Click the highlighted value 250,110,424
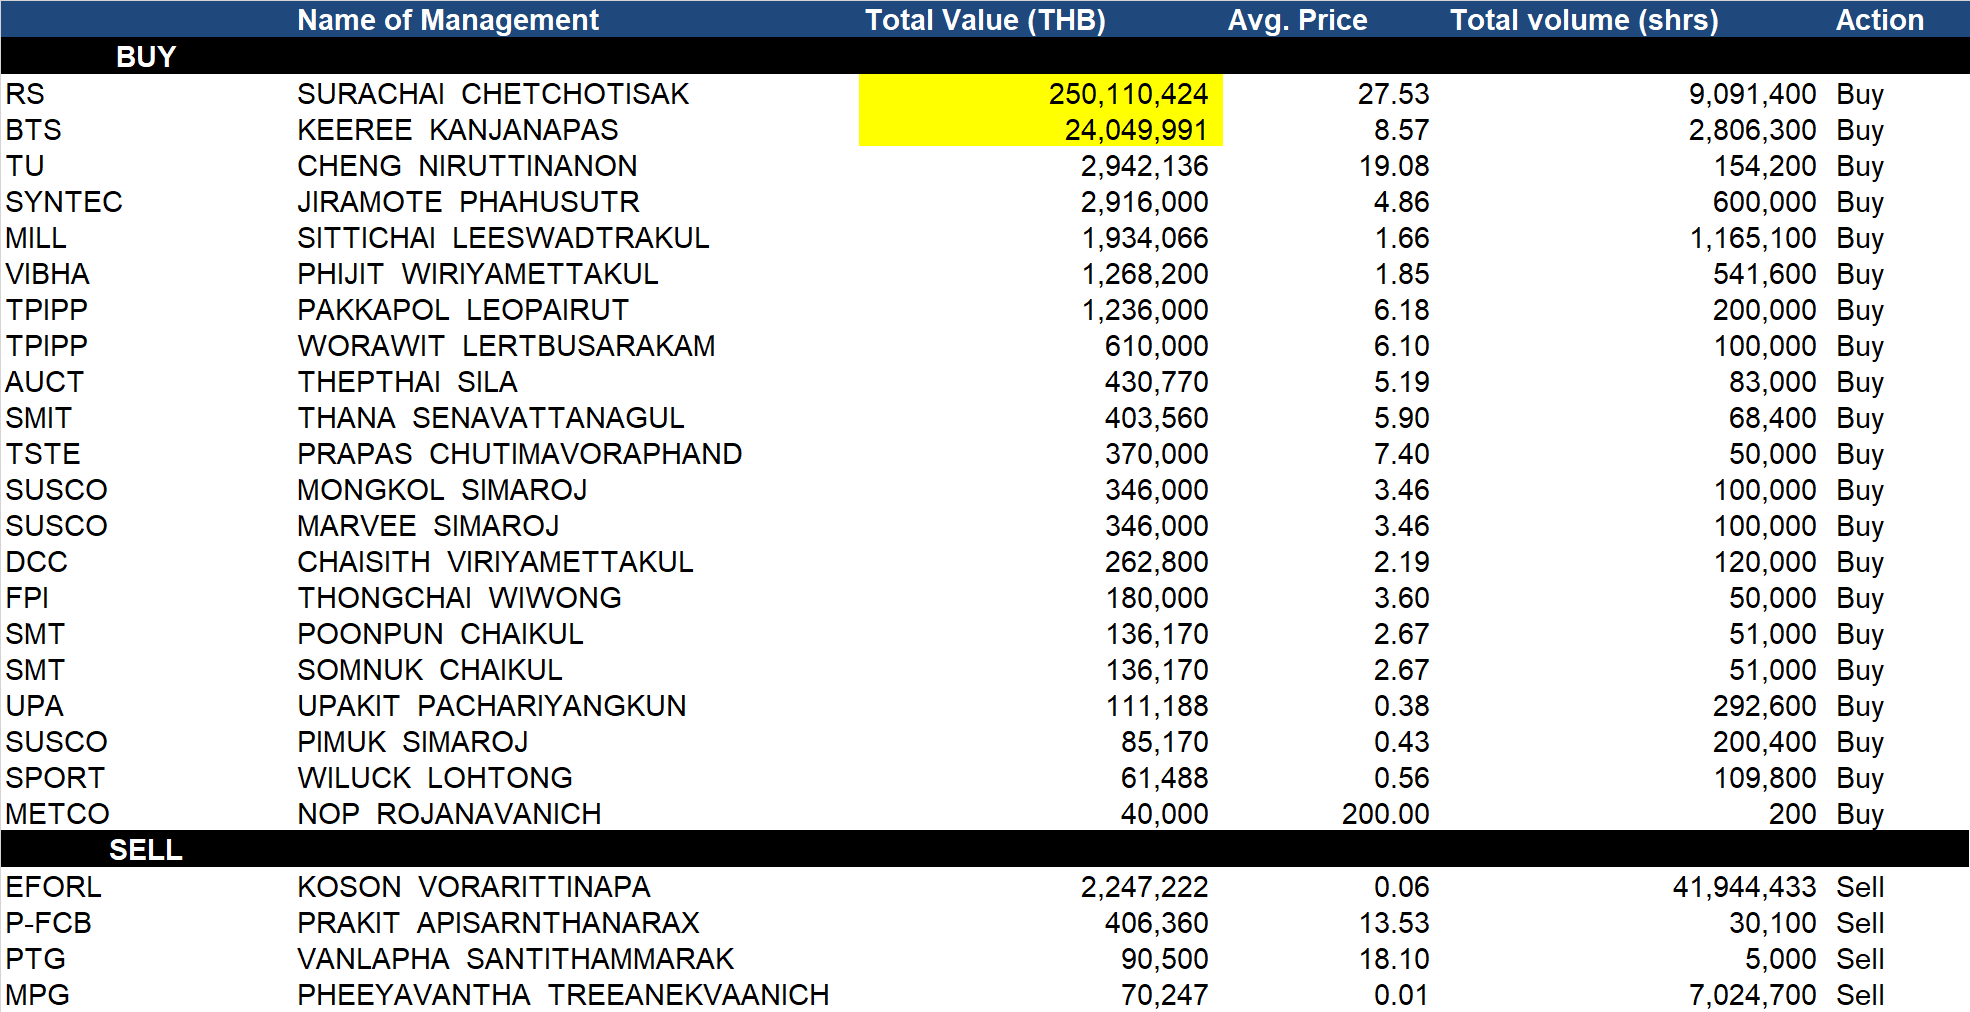 (x=1128, y=94)
